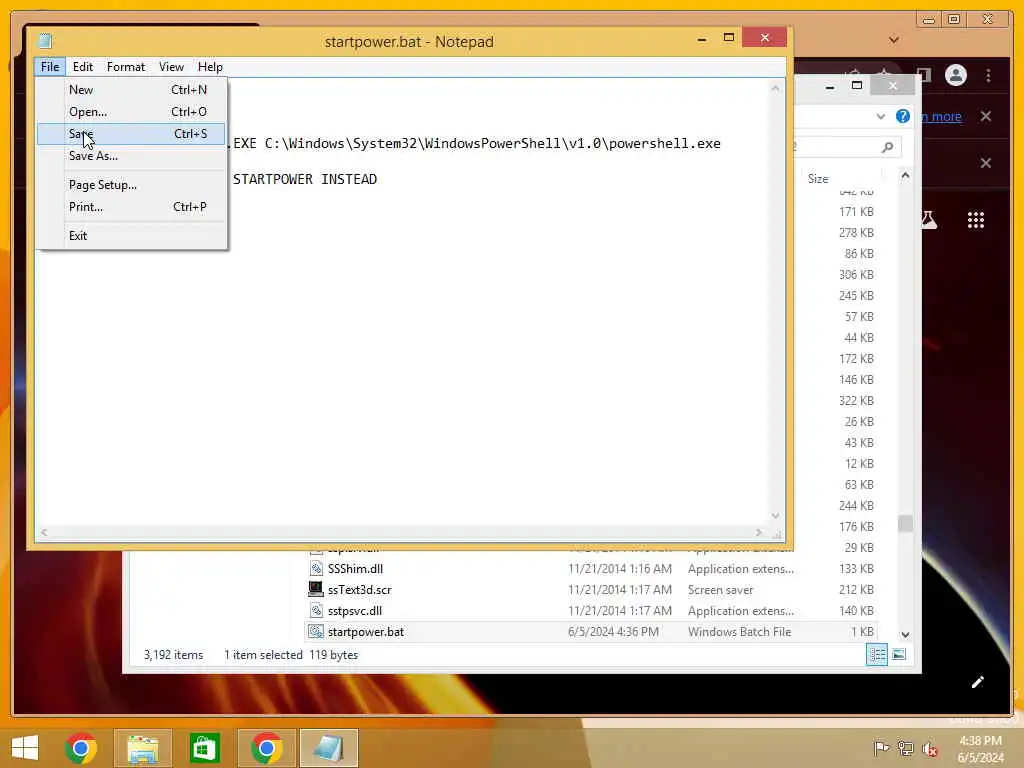This screenshot has width=1024, height=768.
Task: Select the startpower.bat file row
Action: [591, 632]
